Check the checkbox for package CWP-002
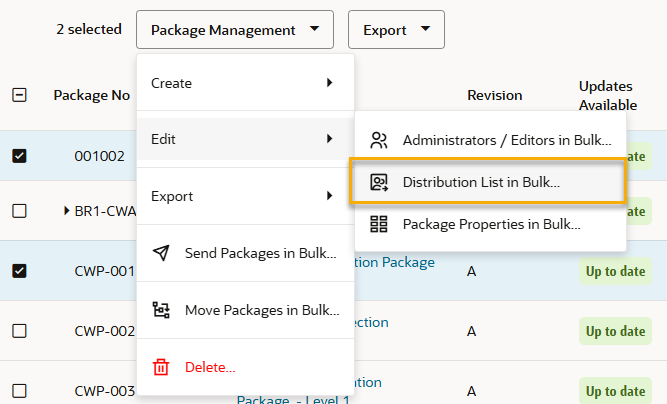667x404 pixels. point(19,331)
